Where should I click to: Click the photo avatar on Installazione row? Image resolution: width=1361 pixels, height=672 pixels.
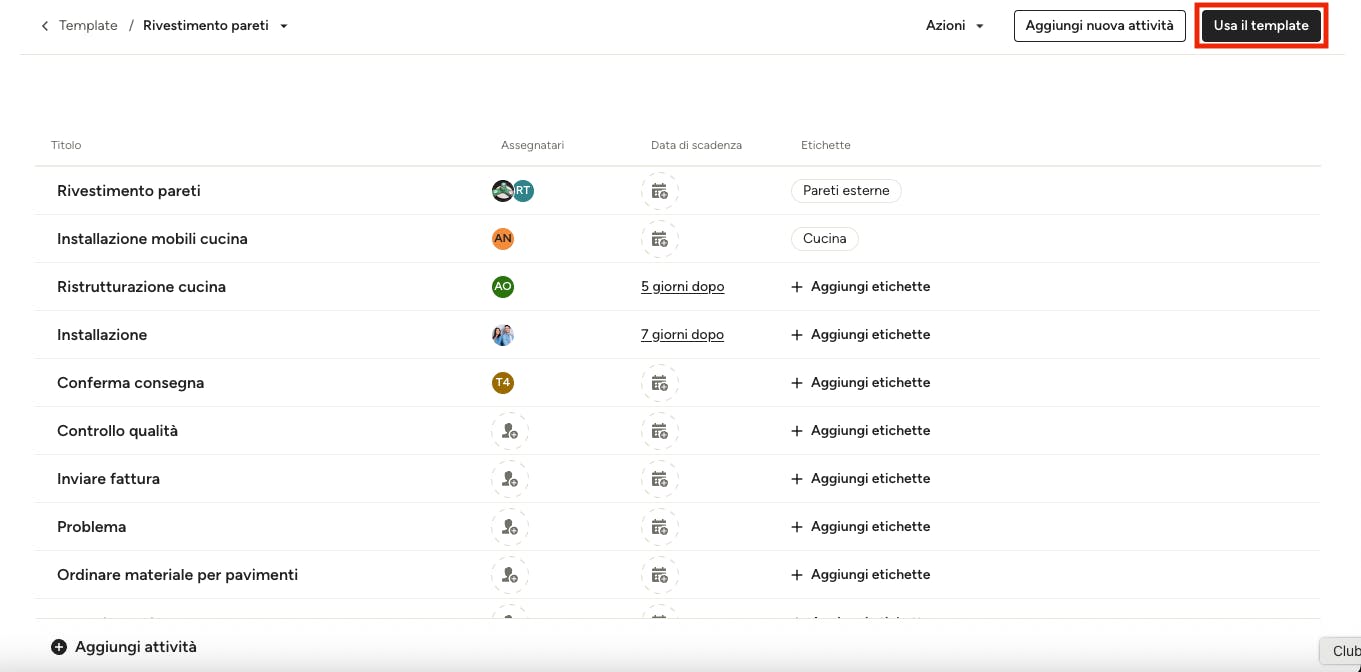pos(503,335)
